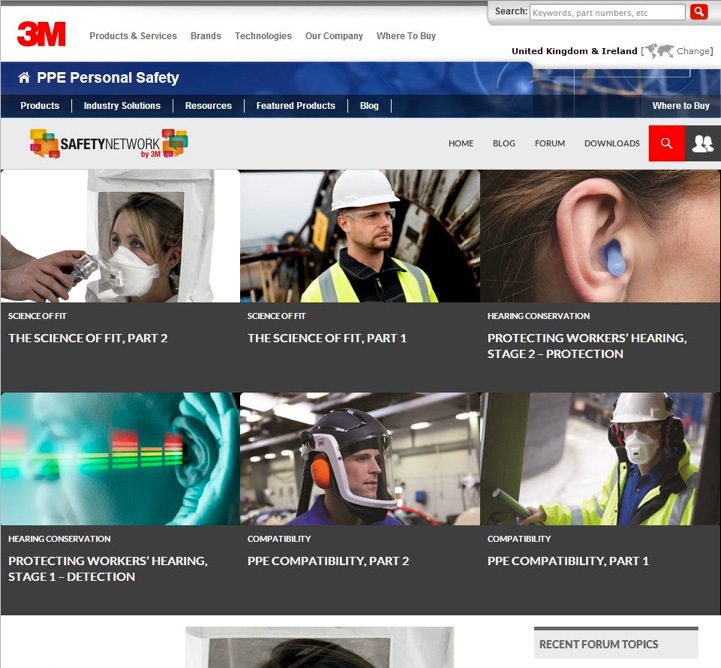The width and height of the screenshot is (721, 668).
Task: Focus the keywords search field
Action: tap(607, 12)
